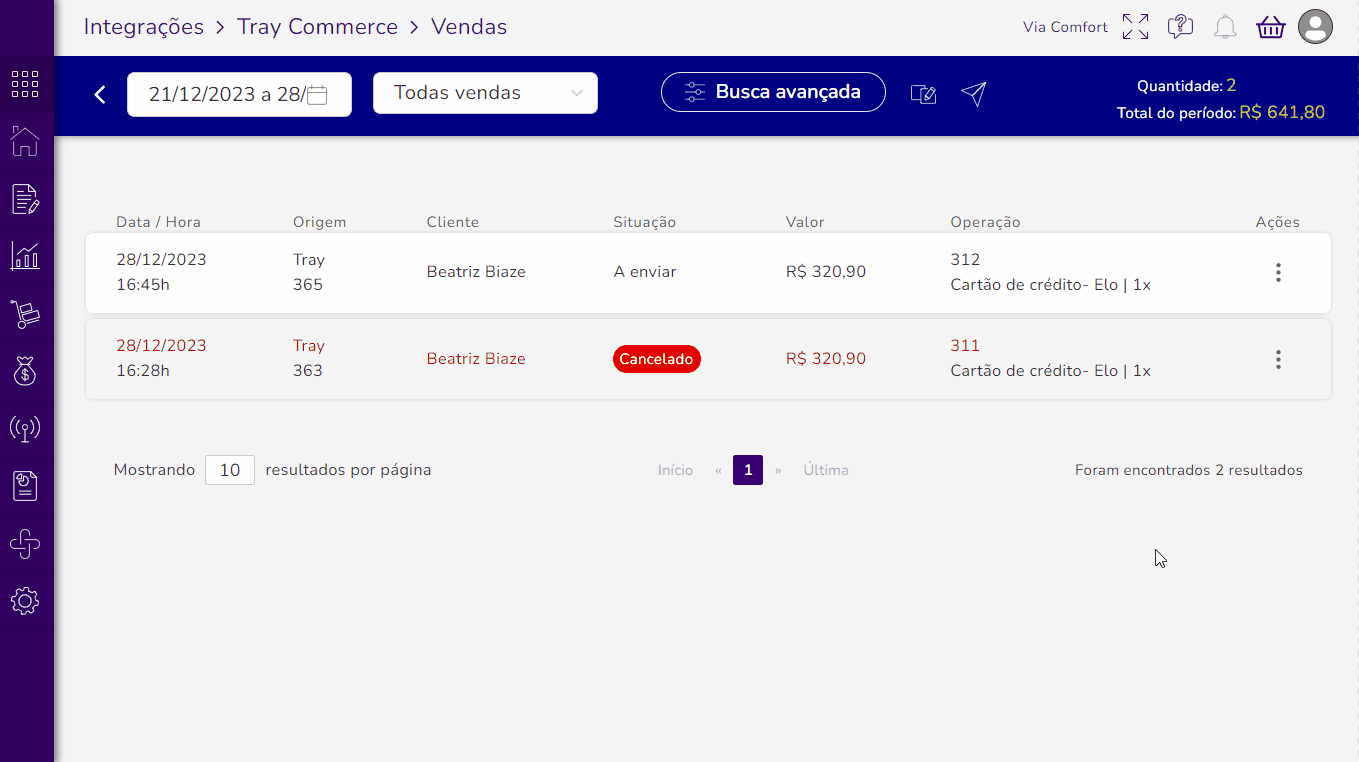
Task: Open the invoice document icon in sidebar
Action: [25, 486]
